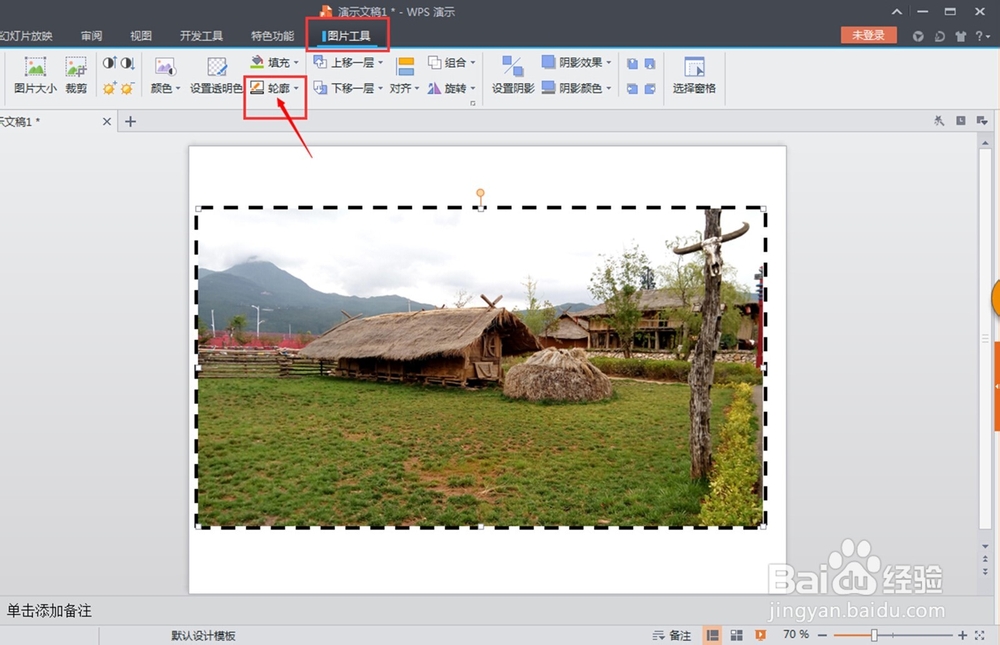This screenshot has width=1000, height=645.
Task: Open the help question mark menu
Action: coord(983,36)
